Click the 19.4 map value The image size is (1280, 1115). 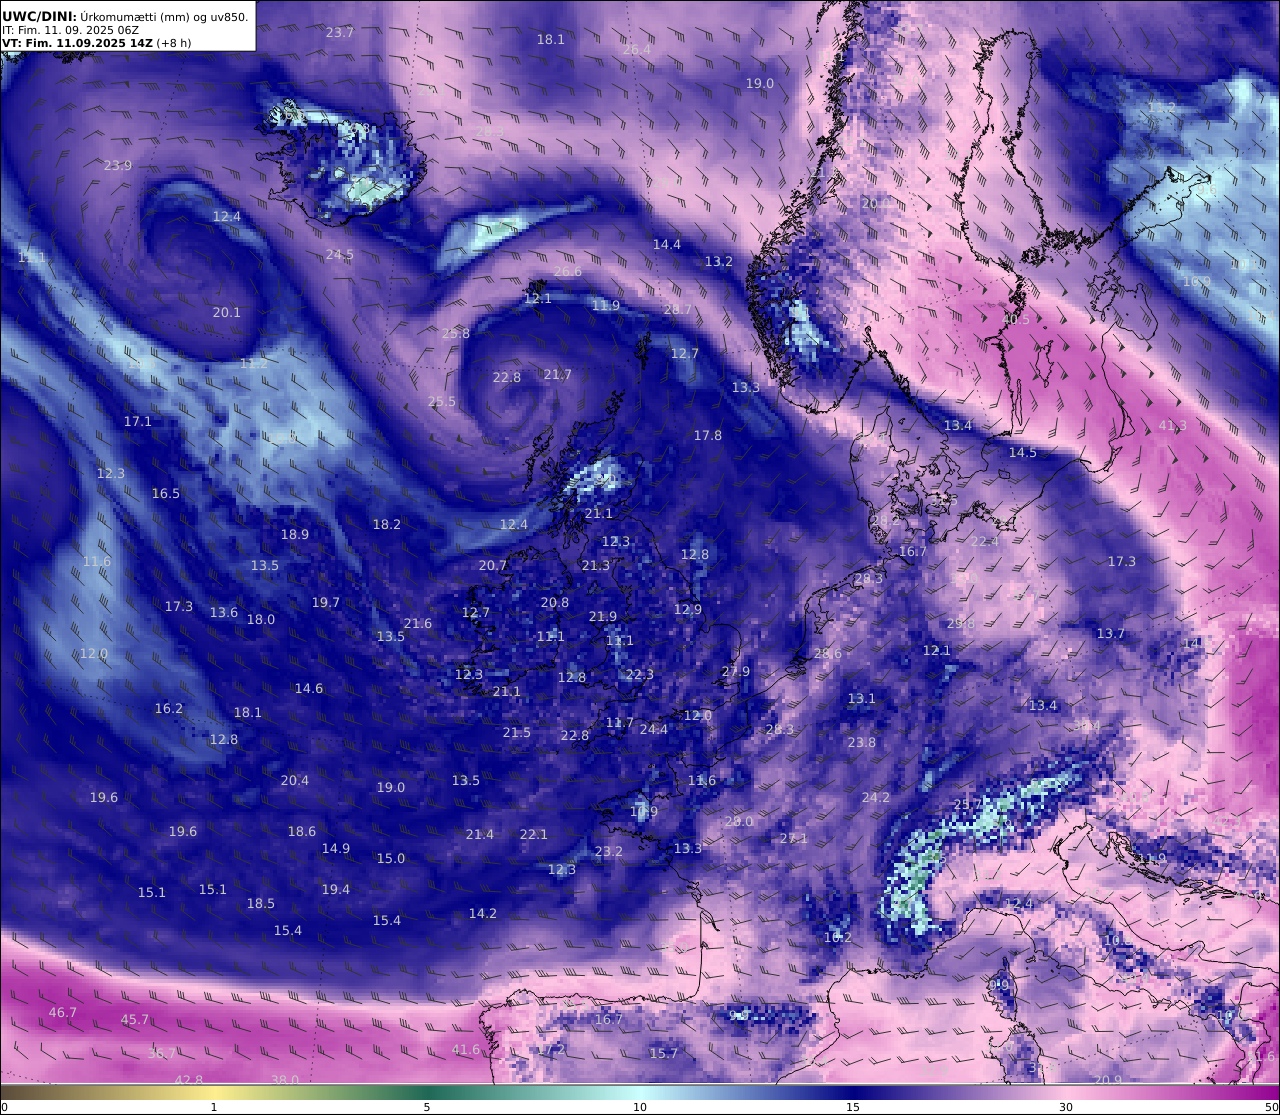pyautogui.click(x=336, y=889)
